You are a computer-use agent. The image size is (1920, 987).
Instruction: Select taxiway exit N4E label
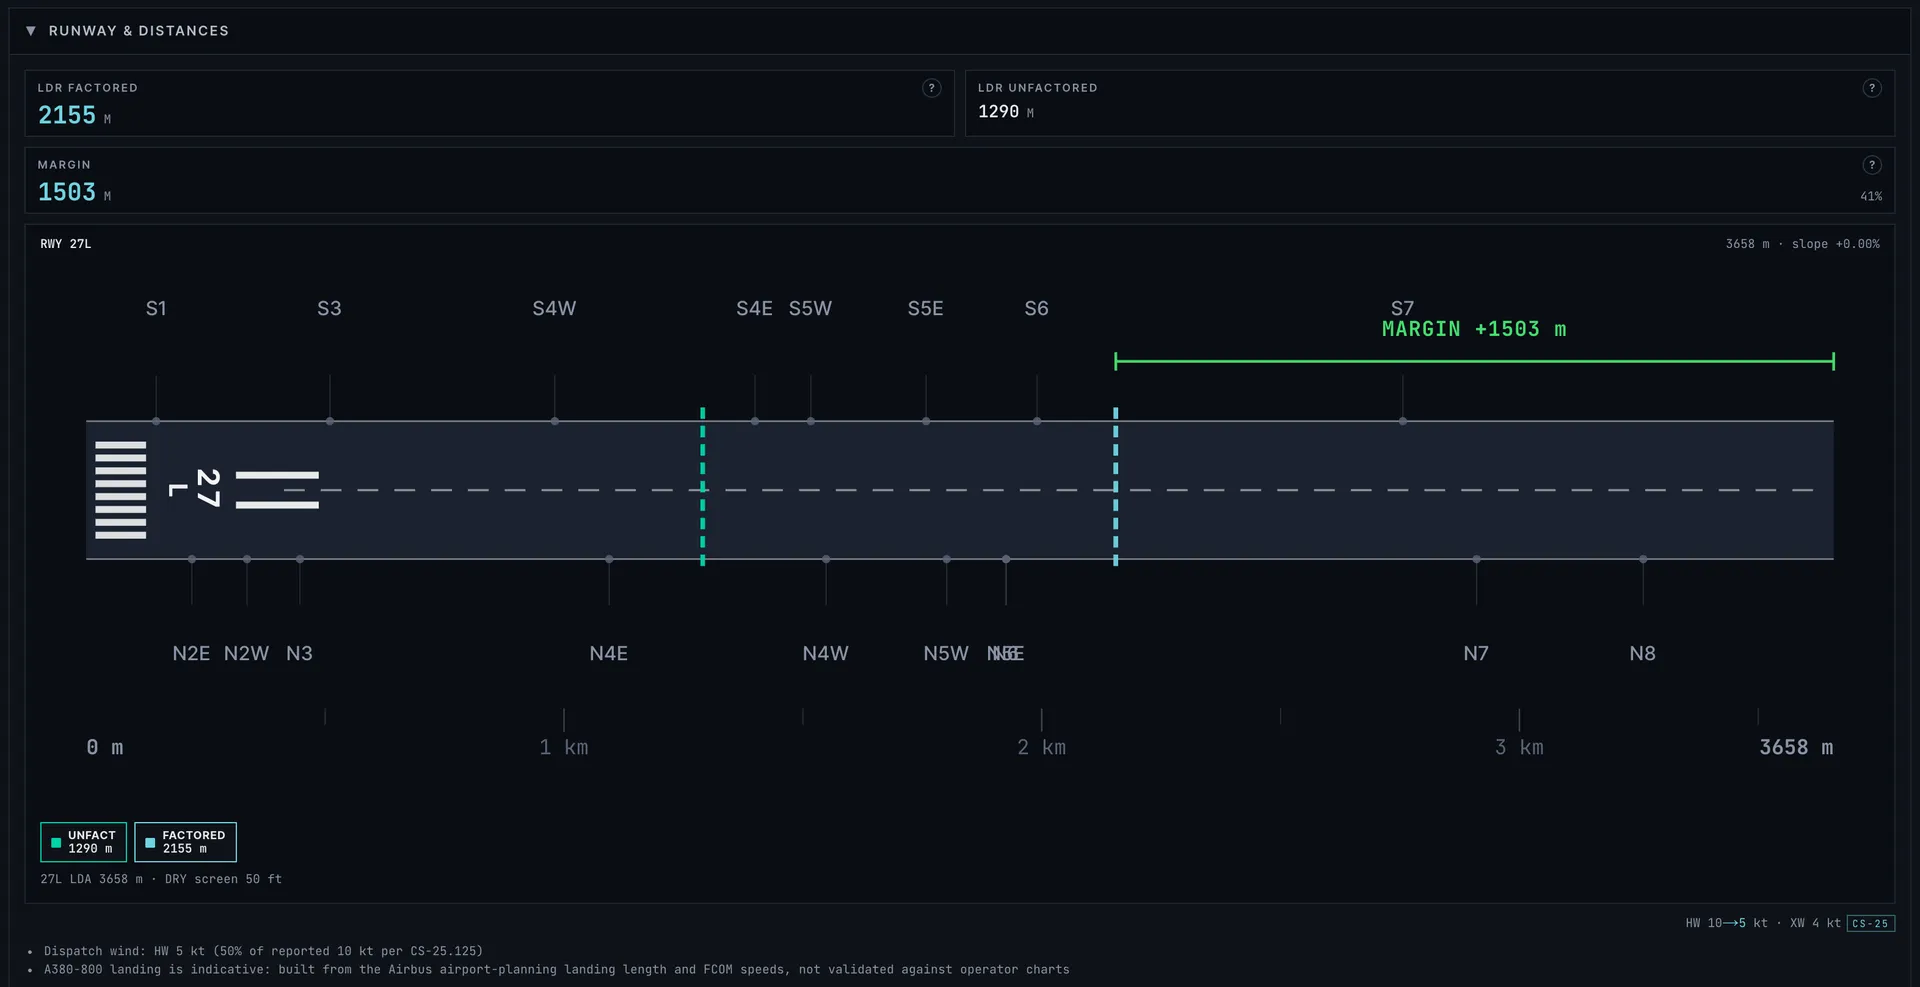tap(608, 653)
